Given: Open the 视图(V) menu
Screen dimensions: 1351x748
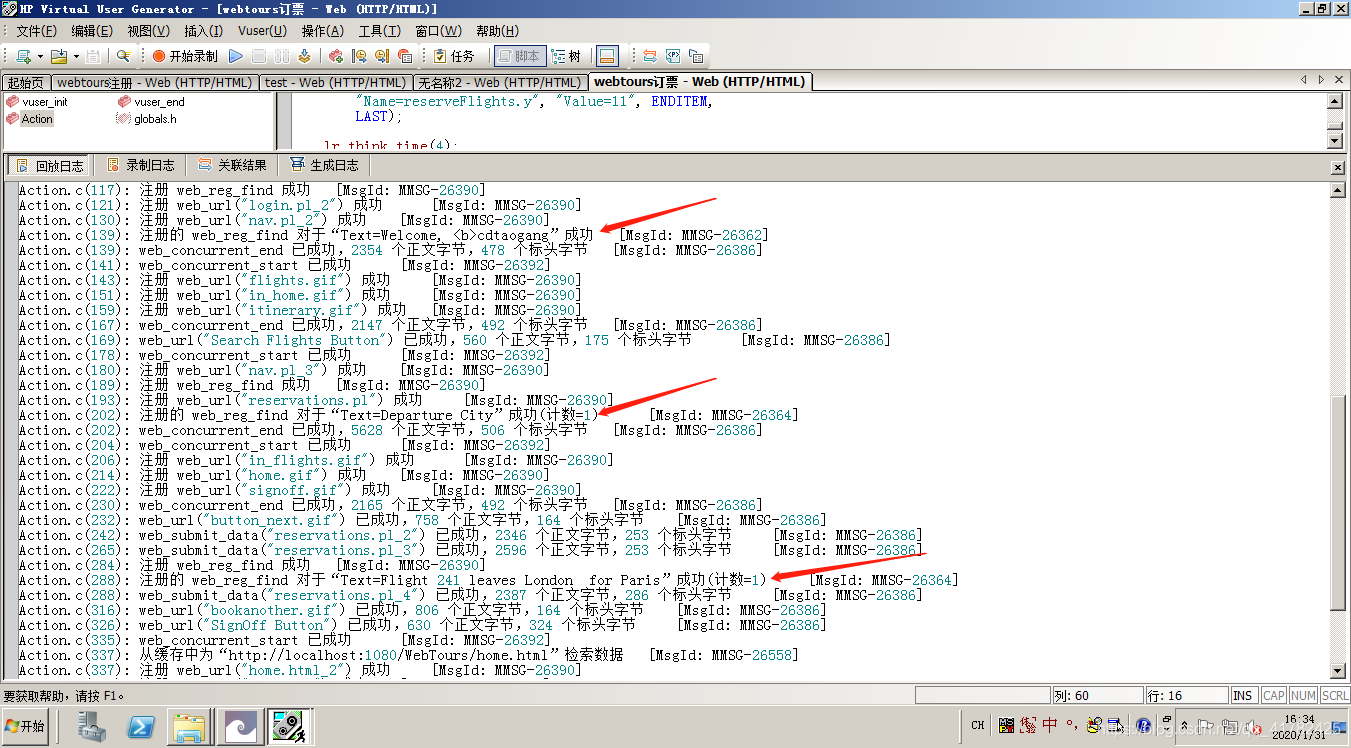Looking at the screenshot, I should point(148,31).
